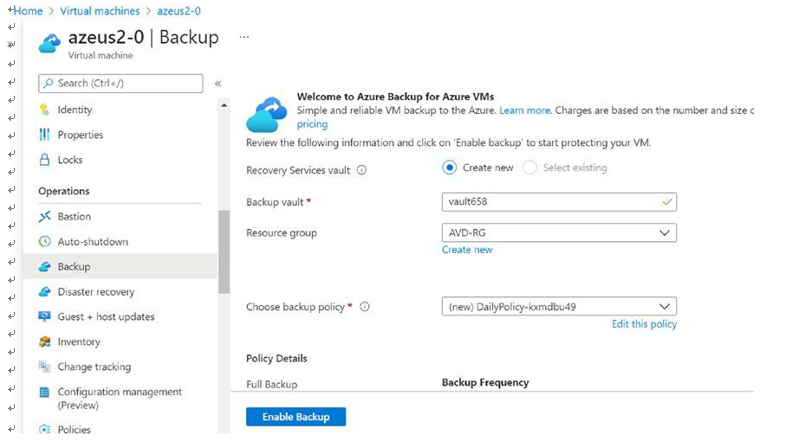Image resolution: width=789 pixels, height=445 pixels.
Task: Click the Azure Backup welcome cloud icon
Action: coord(267,114)
